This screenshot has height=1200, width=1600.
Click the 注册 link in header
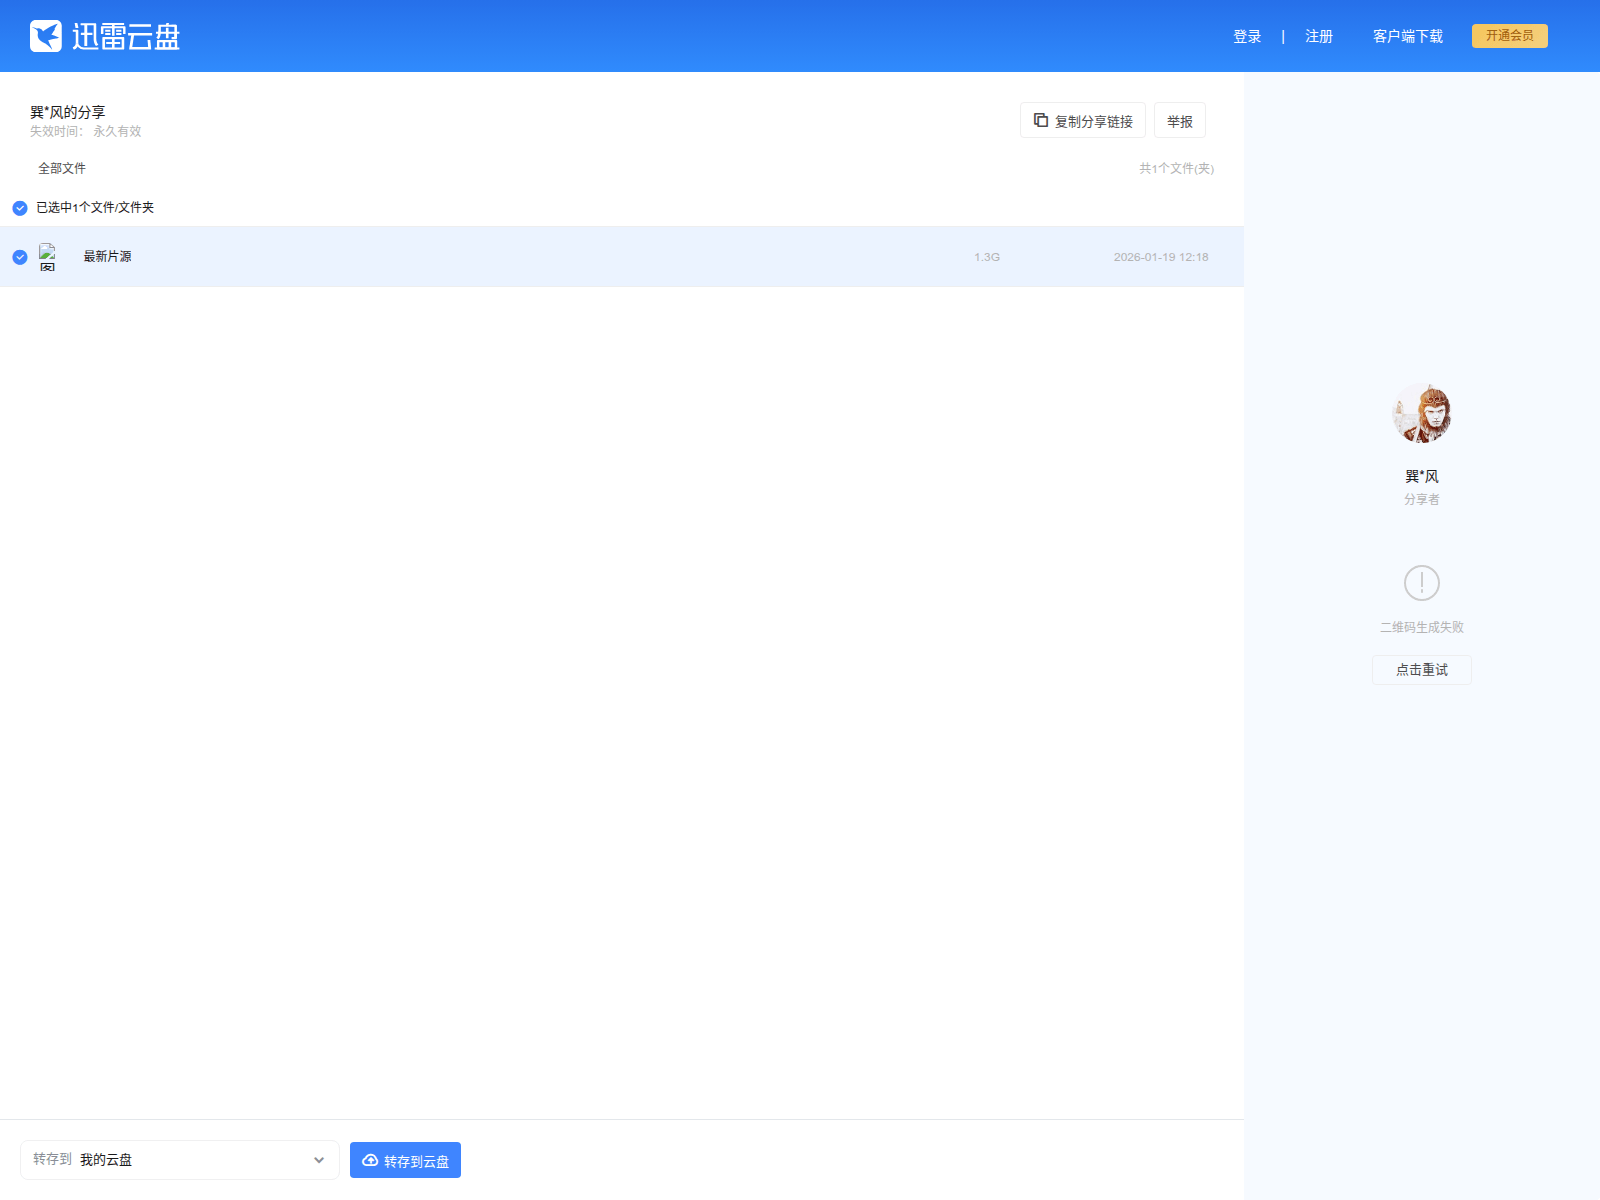coord(1319,36)
